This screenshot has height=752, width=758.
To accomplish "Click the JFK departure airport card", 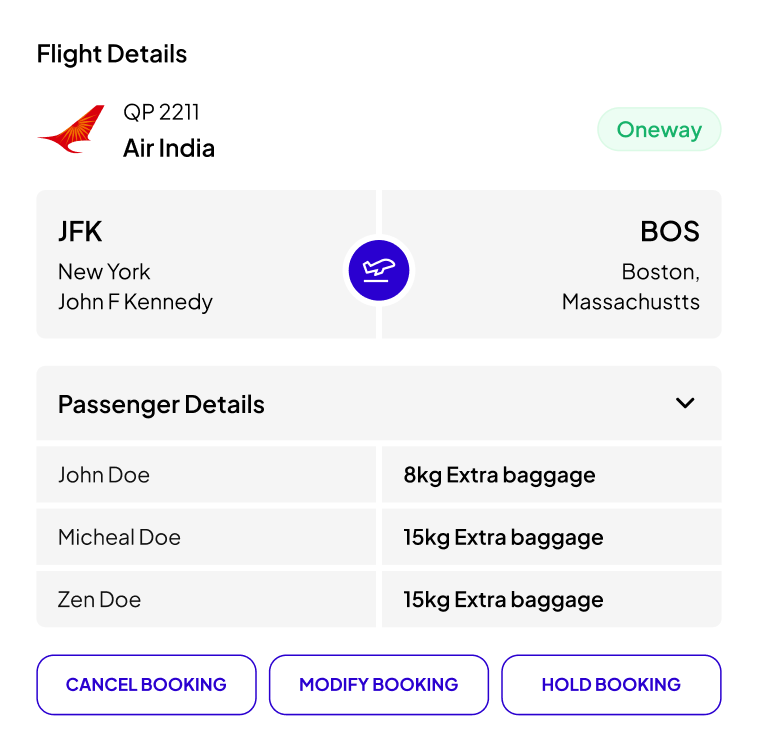I will tap(206, 264).
